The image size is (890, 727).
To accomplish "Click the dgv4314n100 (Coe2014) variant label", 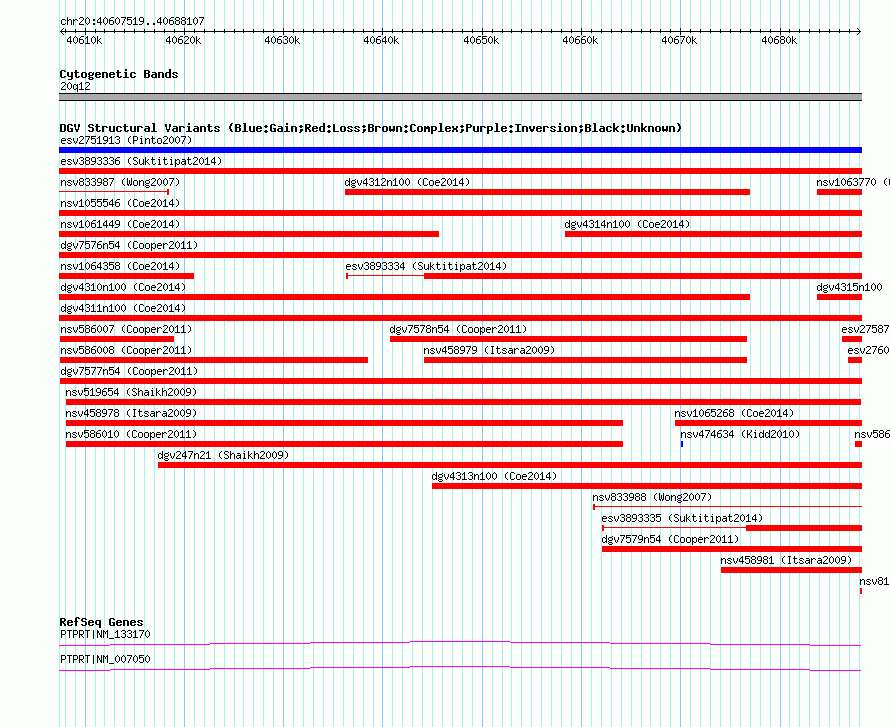I will coord(627,224).
